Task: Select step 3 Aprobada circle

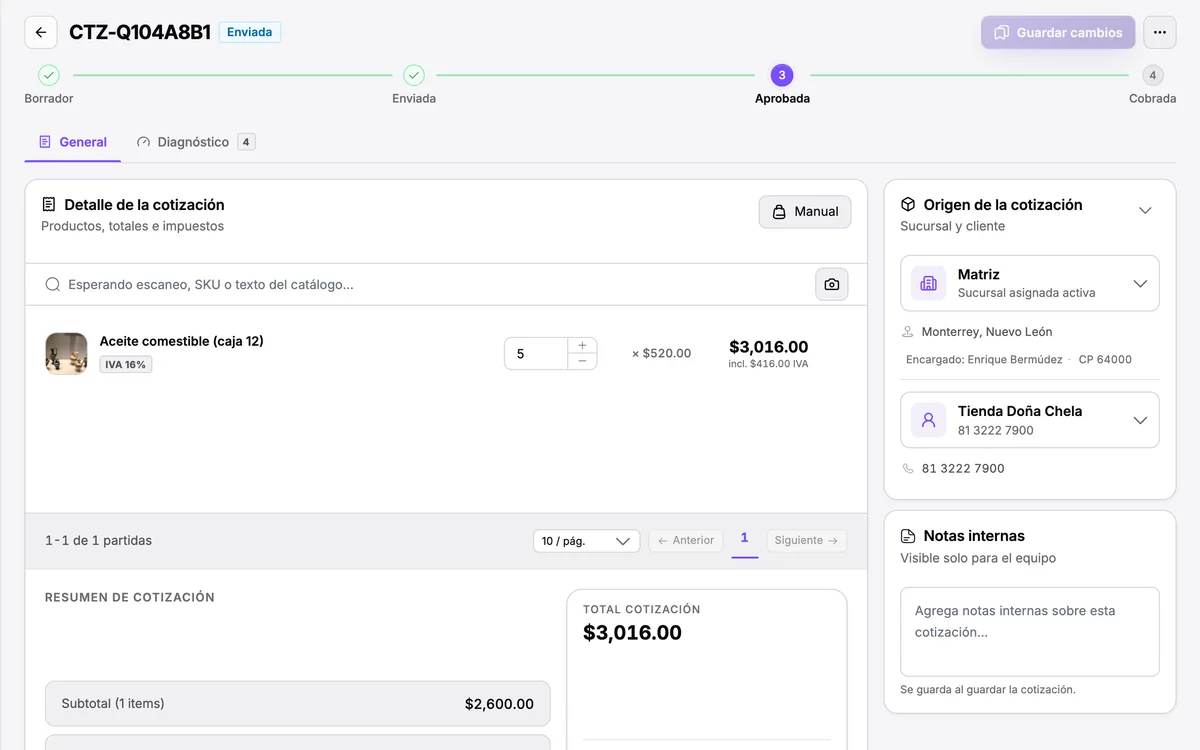Action: click(782, 75)
